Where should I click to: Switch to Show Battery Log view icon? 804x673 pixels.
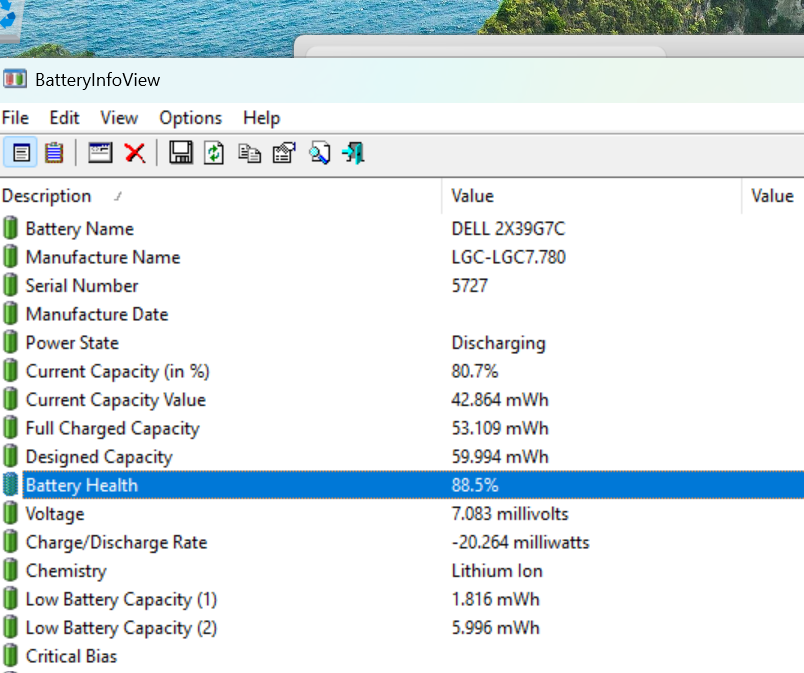(54, 153)
